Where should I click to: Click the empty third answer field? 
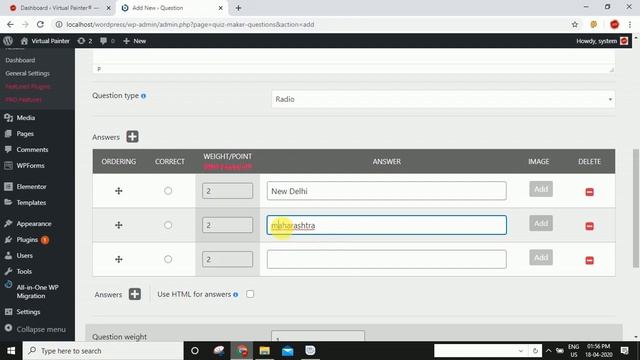pyautogui.click(x=387, y=259)
